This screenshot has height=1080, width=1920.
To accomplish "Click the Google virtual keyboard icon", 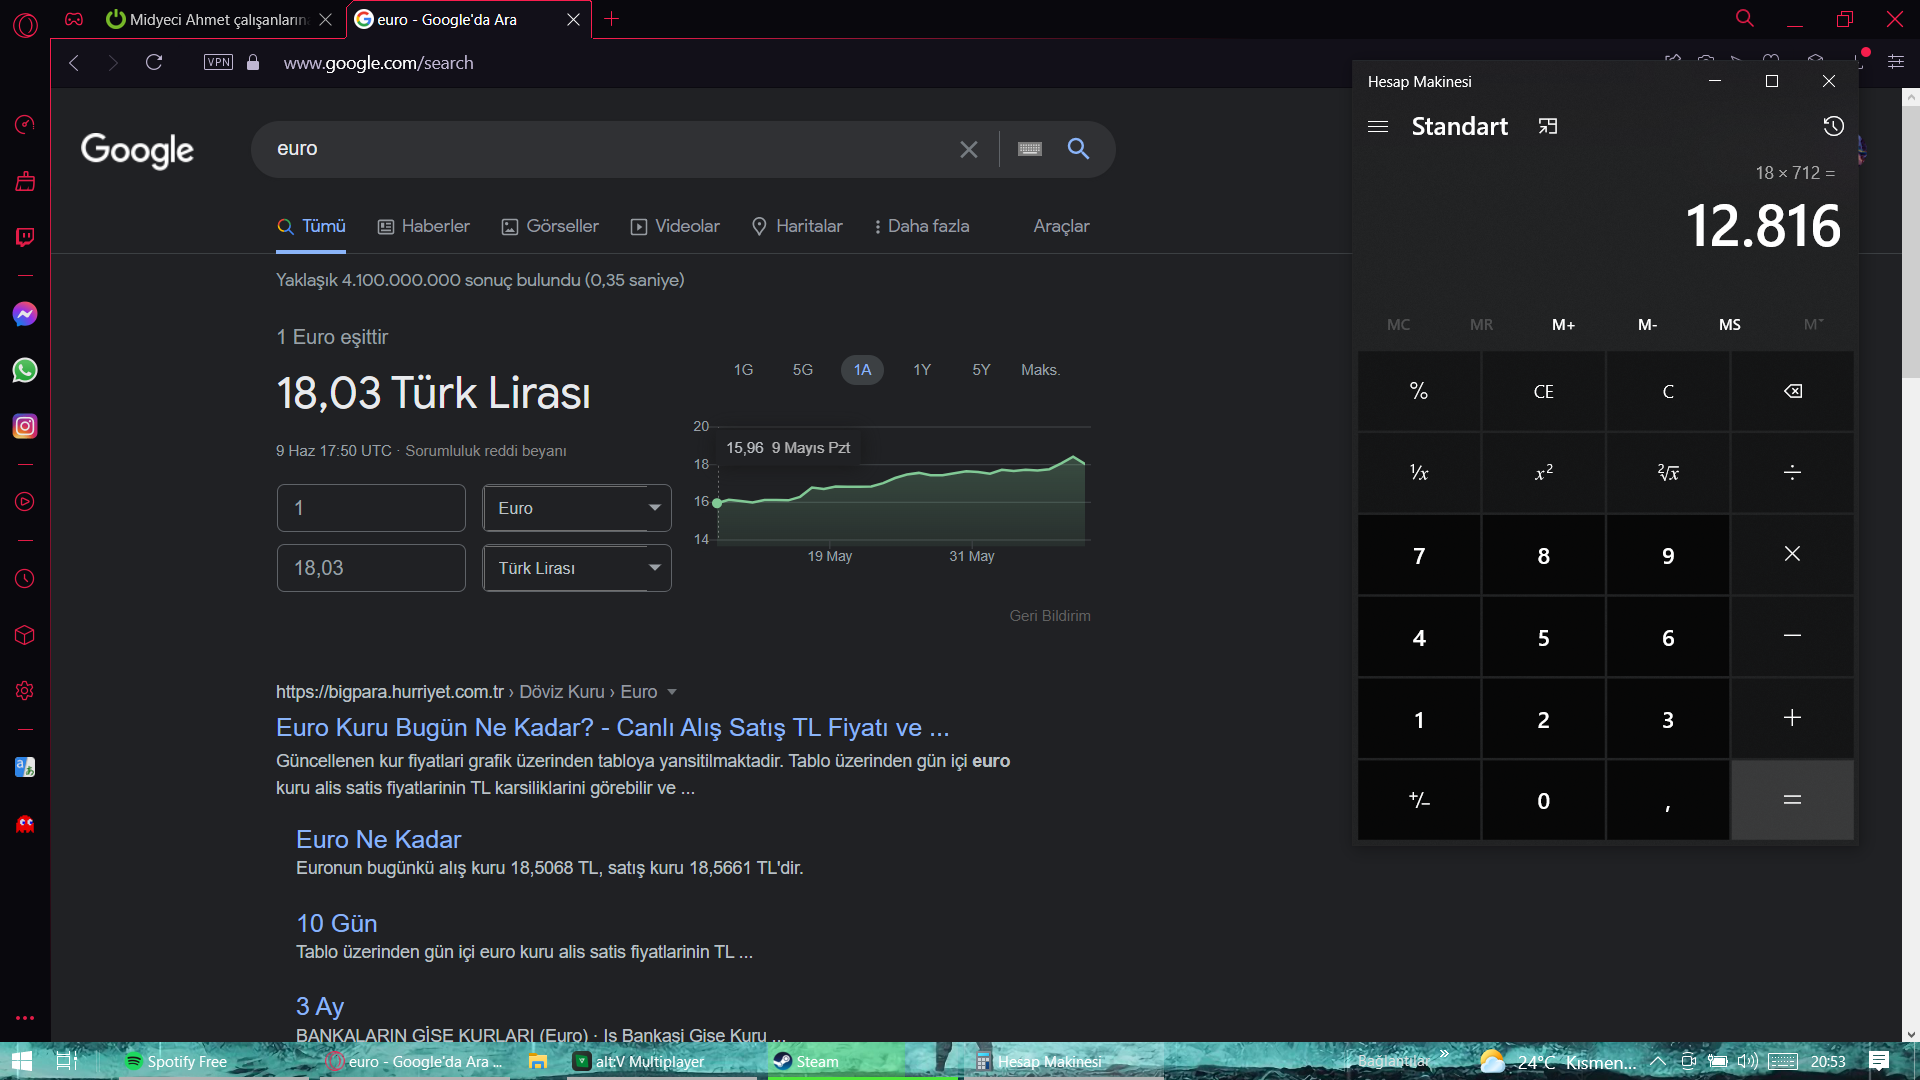I will pyautogui.click(x=1030, y=149).
